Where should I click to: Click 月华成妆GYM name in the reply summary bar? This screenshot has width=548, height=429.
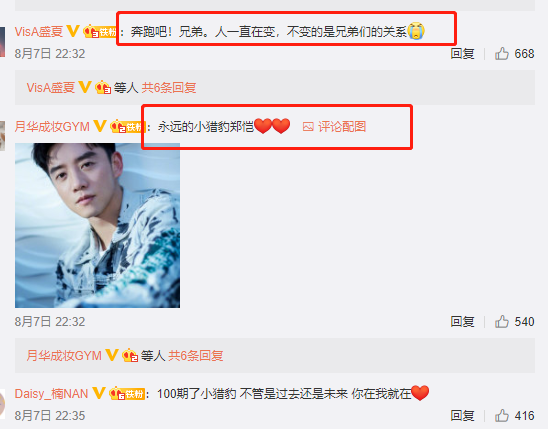(64, 356)
